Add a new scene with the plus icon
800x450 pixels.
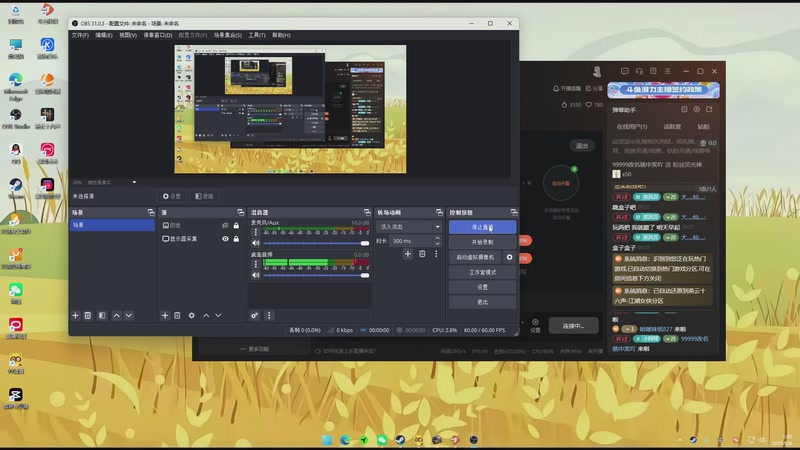click(76, 316)
